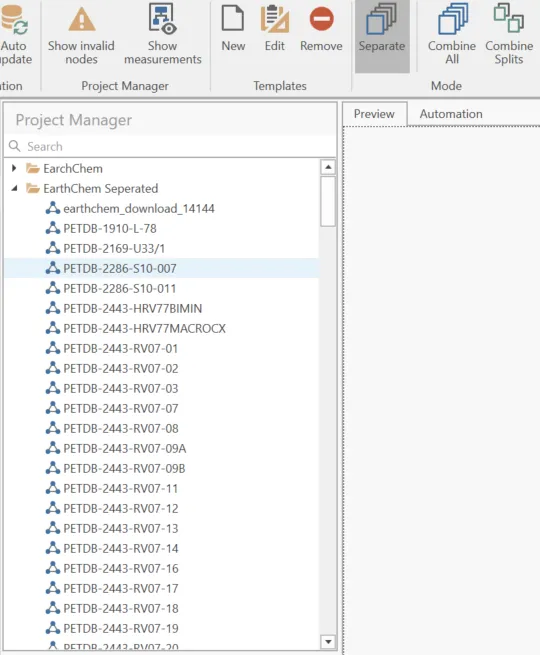Viewport: 540px width, 655px height.
Task: Select the PETDB-2286-S10-011 label
Action: pos(120,289)
